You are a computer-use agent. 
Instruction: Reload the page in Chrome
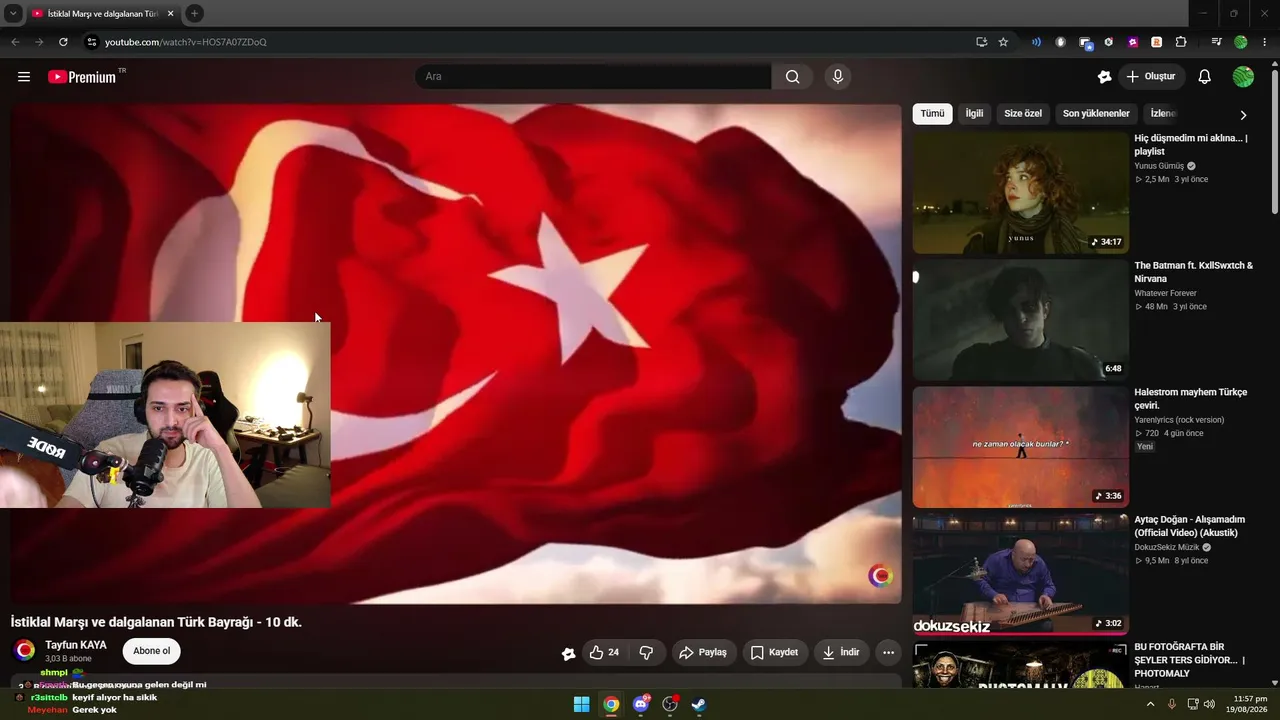(63, 42)
